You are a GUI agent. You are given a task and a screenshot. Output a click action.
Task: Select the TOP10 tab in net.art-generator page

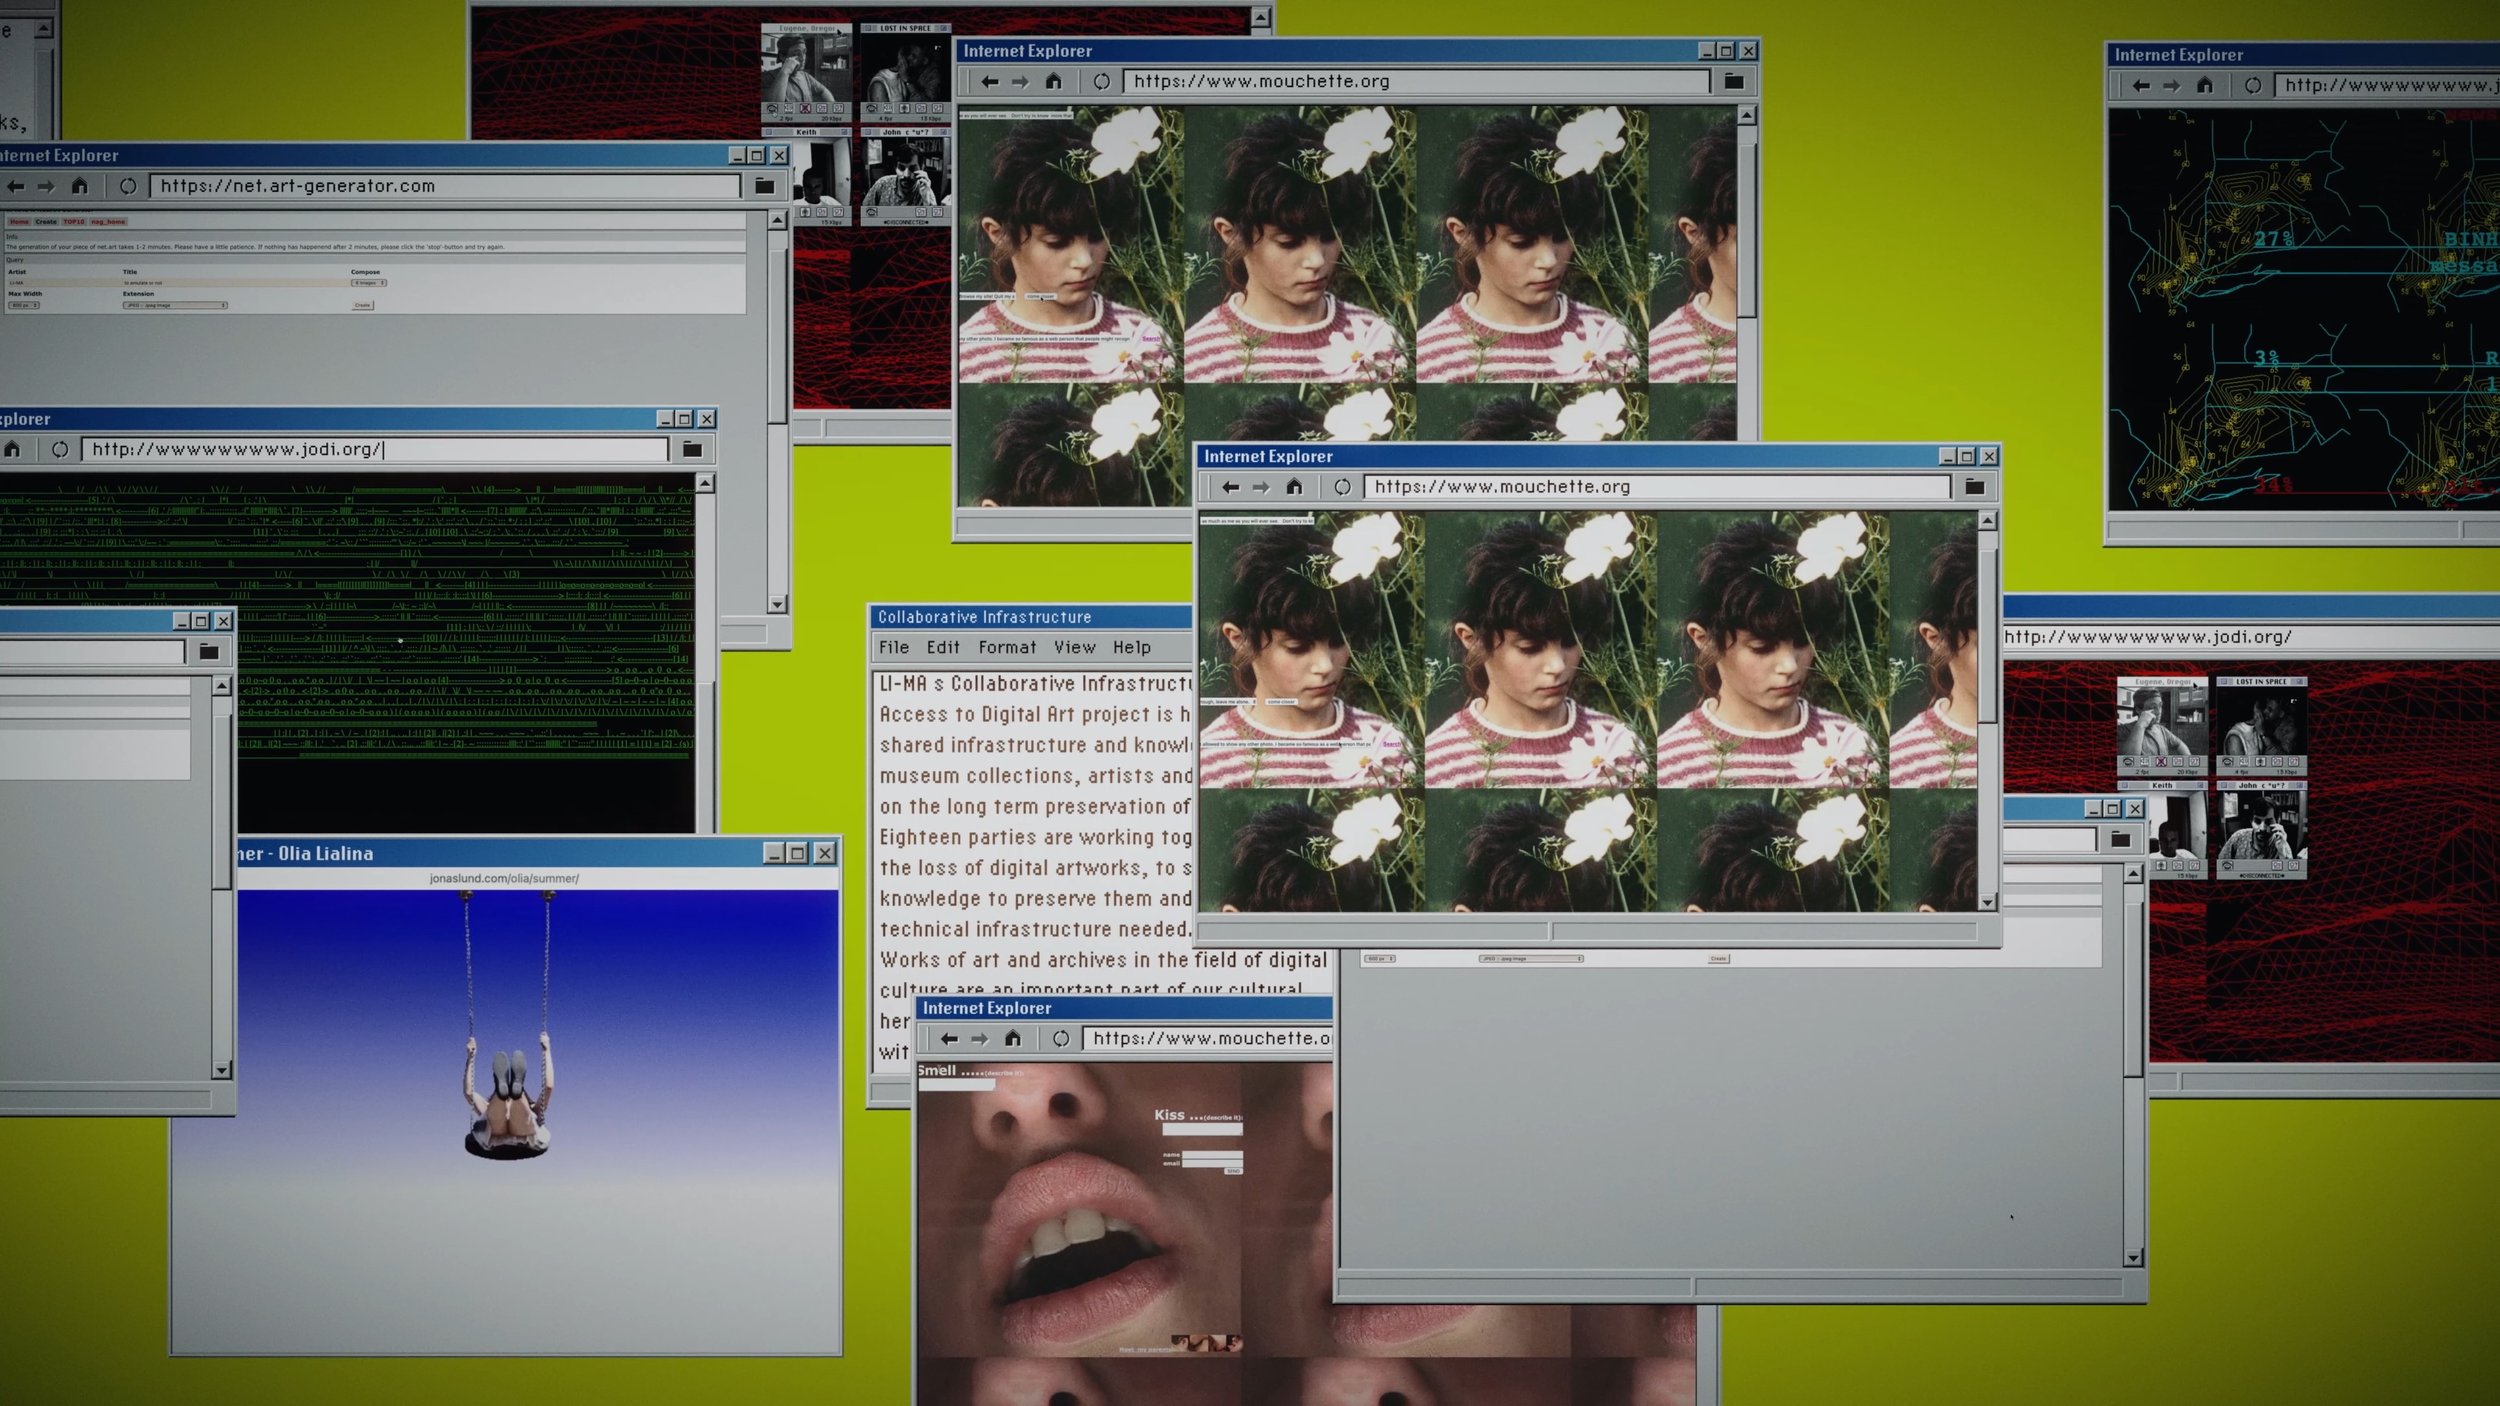74,222
